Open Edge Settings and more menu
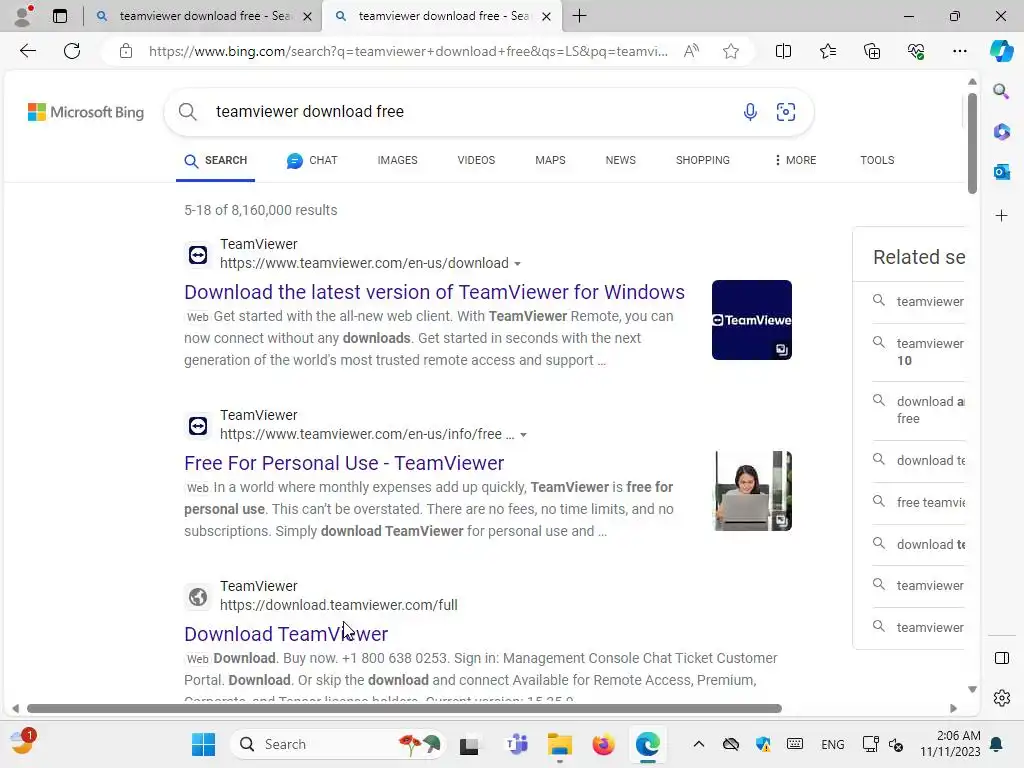 click(959, 51)
